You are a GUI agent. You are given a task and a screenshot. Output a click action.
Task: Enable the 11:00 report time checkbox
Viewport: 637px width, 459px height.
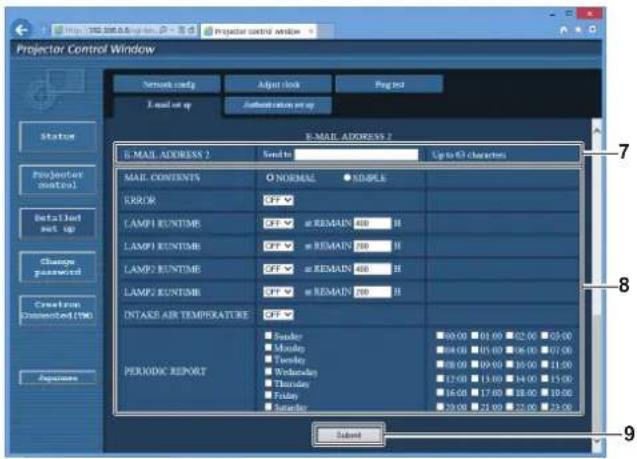[x=545, y=364]
